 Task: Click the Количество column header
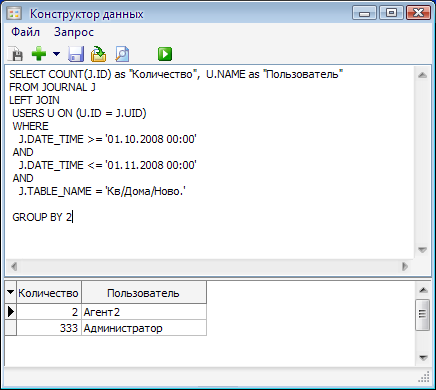(49, 293)
